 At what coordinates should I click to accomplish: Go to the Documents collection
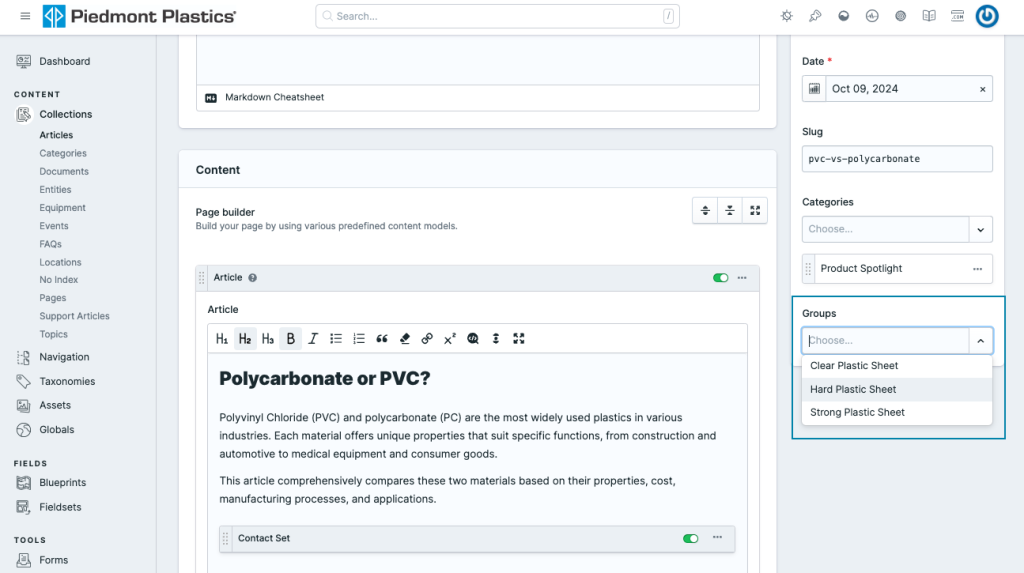tap(64, 172)
